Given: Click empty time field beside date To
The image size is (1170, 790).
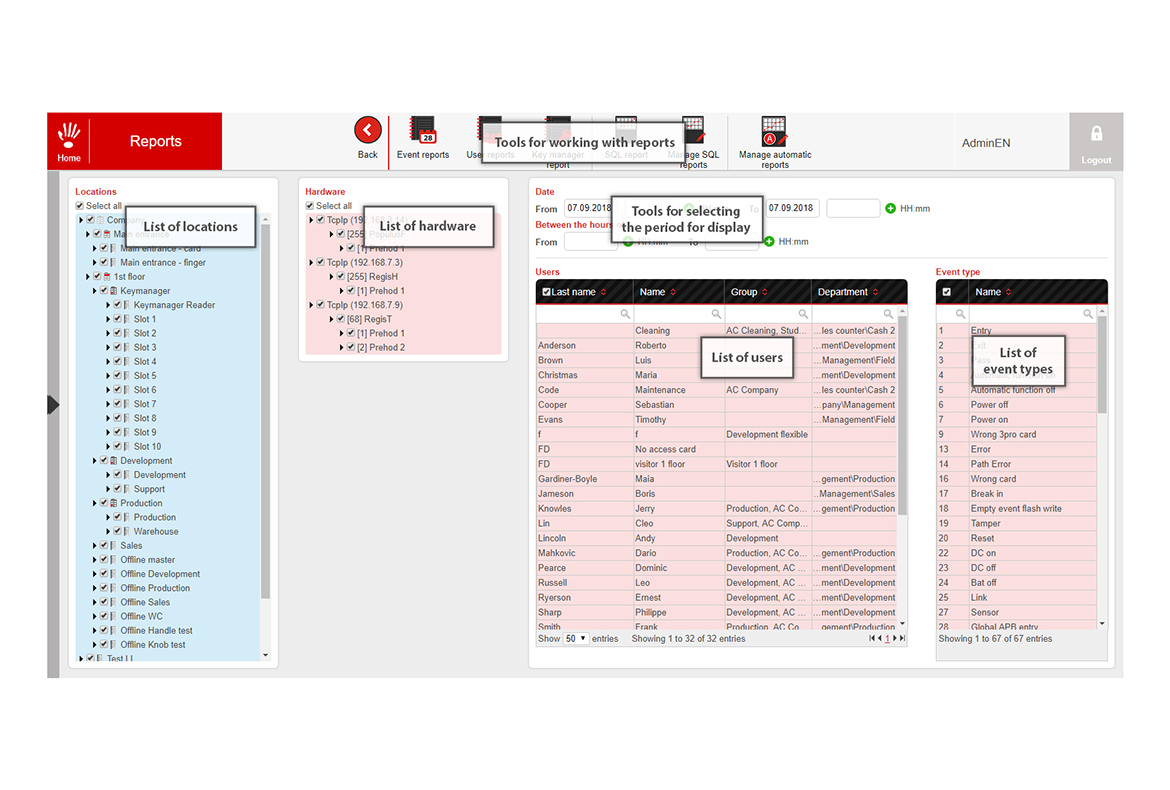Looking at the screenshot, I should pyautogui.click(x=853, y=208).
